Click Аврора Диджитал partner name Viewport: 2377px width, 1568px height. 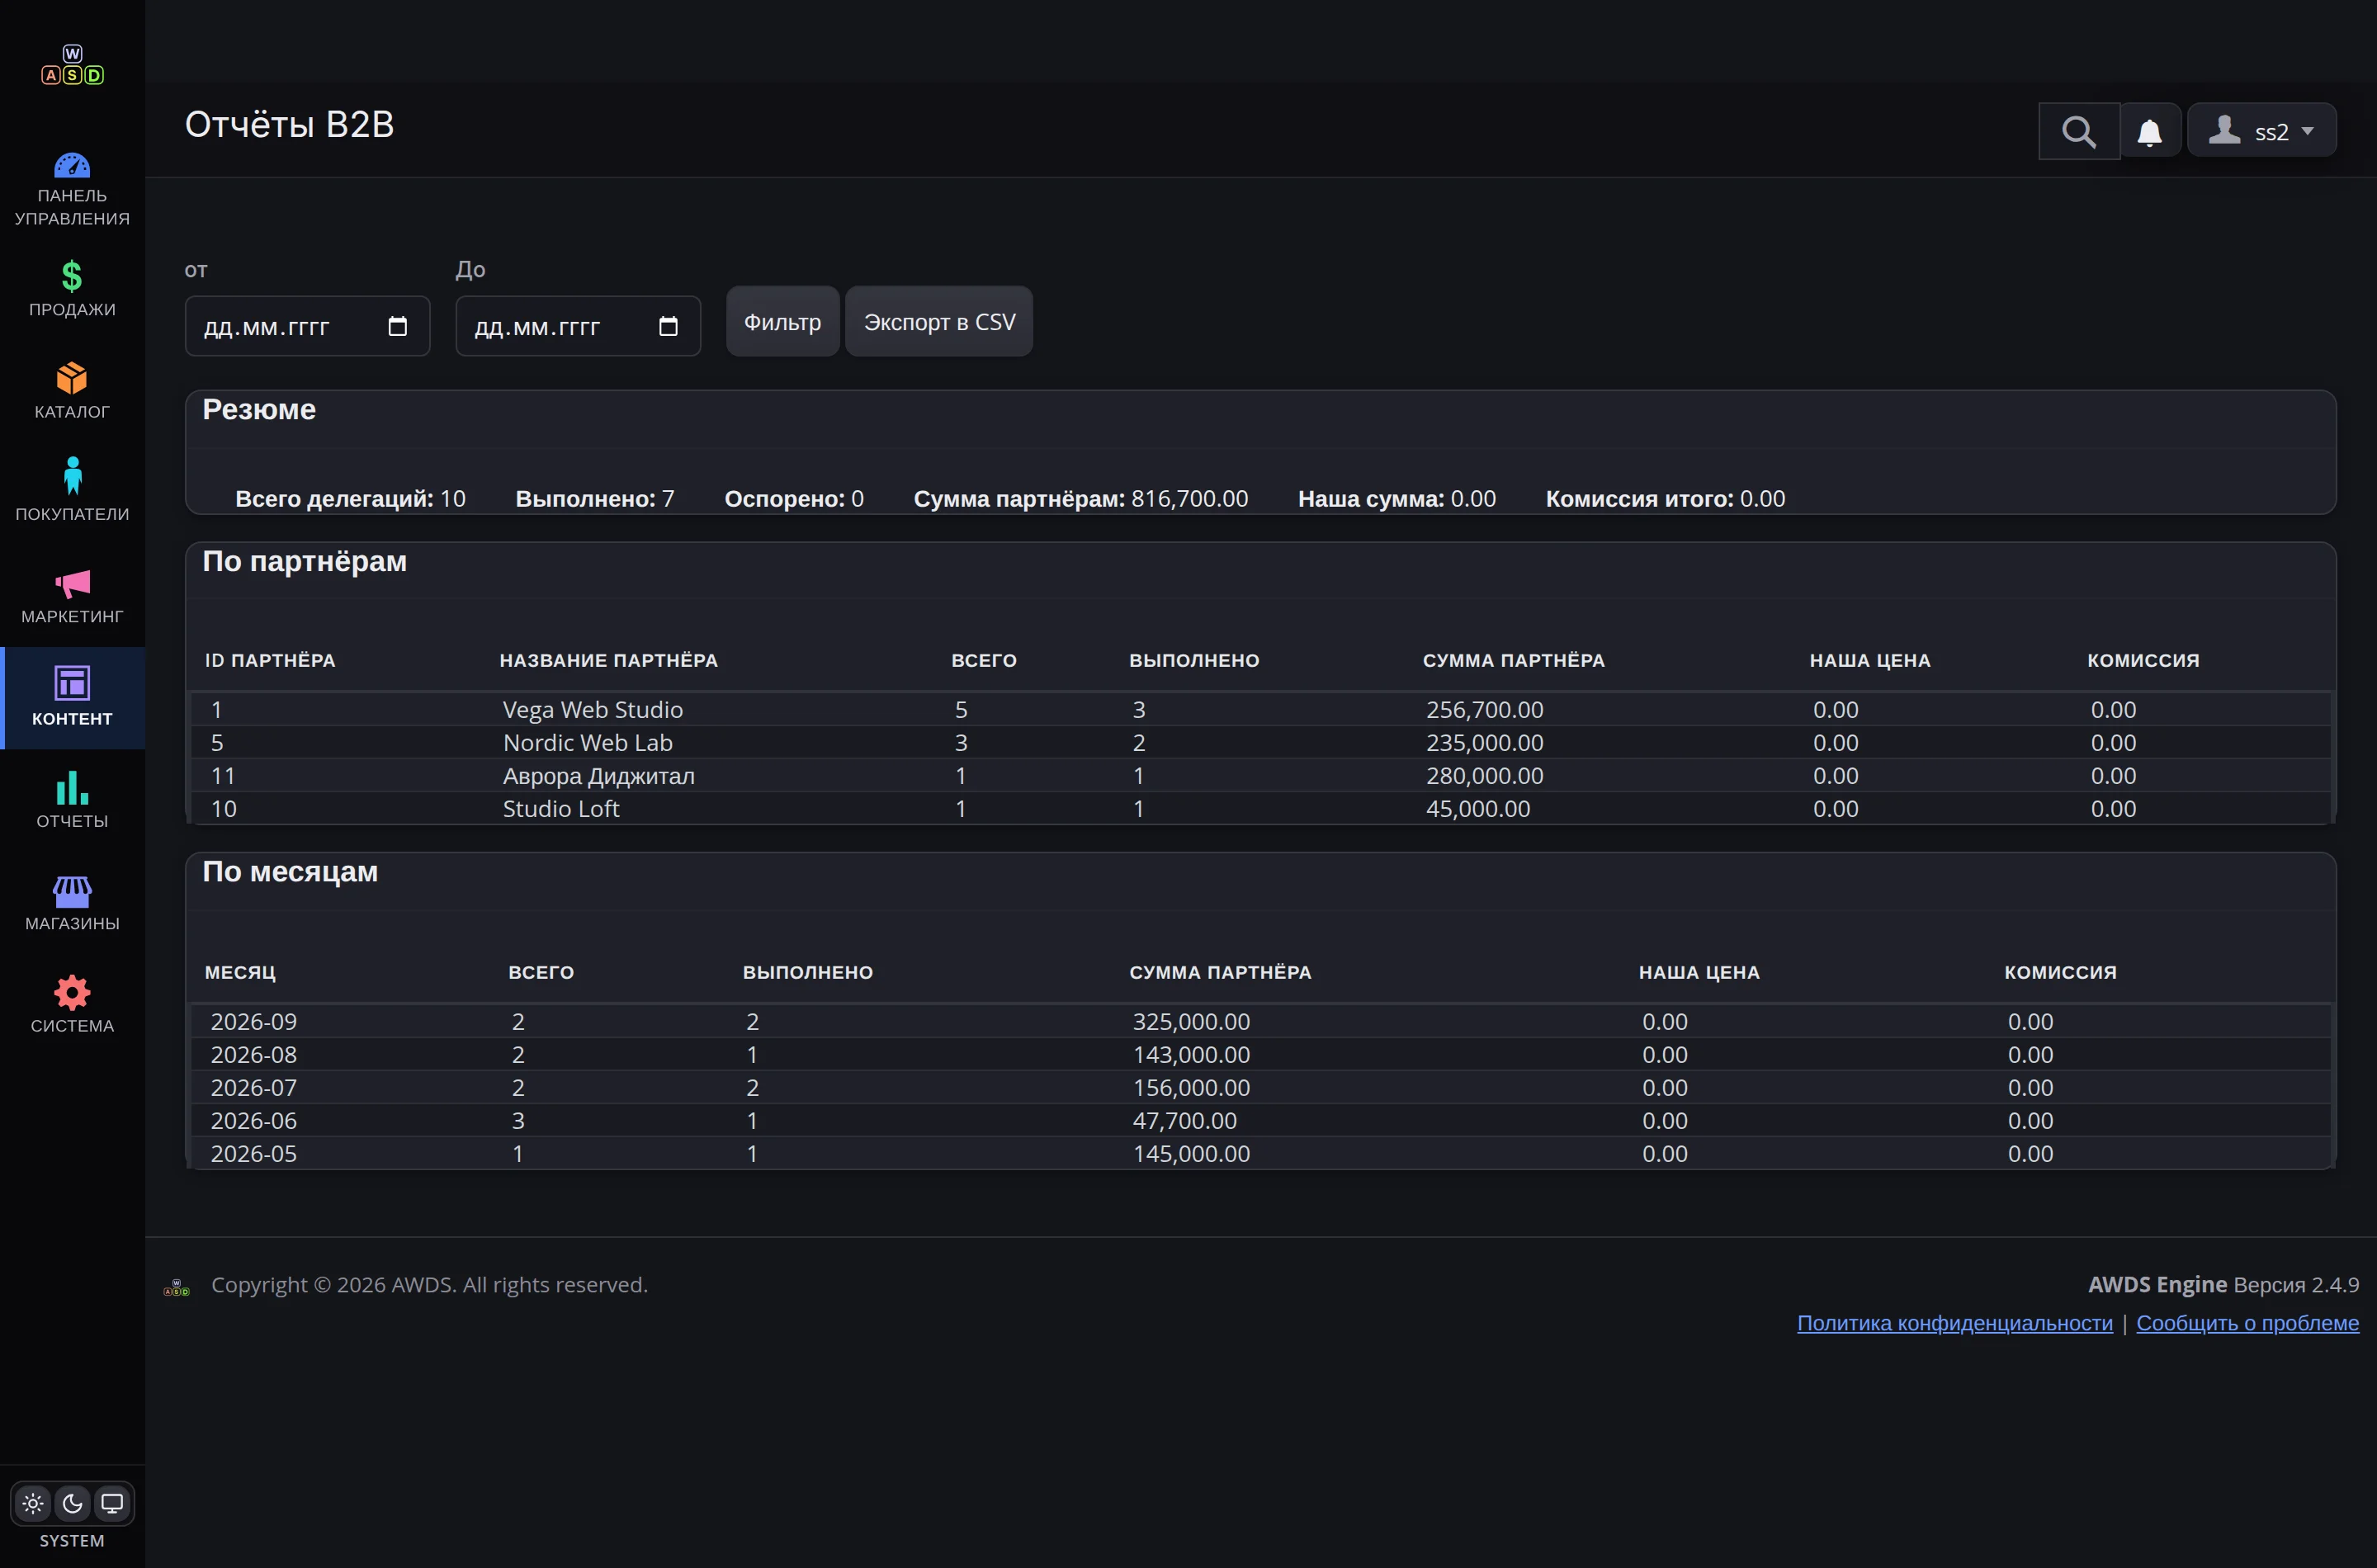598,776
